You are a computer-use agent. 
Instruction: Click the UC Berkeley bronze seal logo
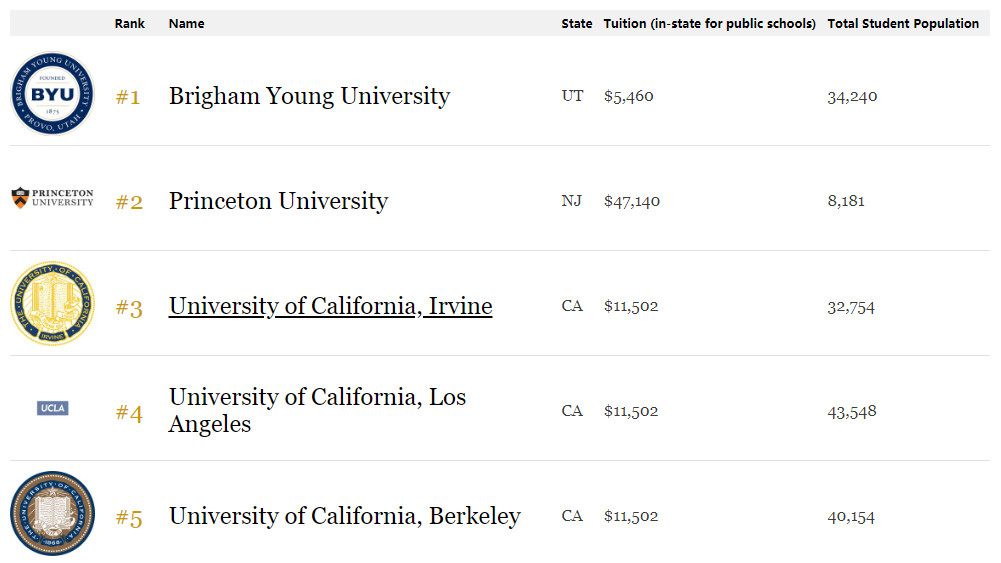click(52, 513)
